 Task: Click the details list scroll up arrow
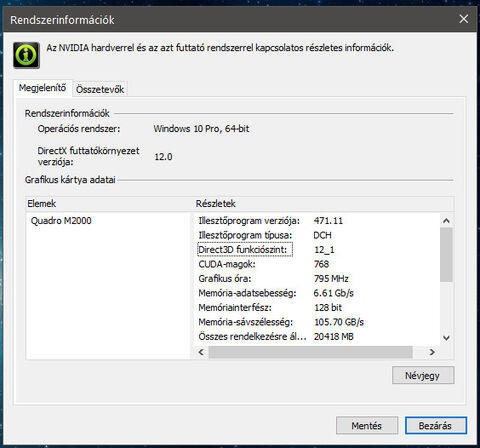click(x=446, y=221)
